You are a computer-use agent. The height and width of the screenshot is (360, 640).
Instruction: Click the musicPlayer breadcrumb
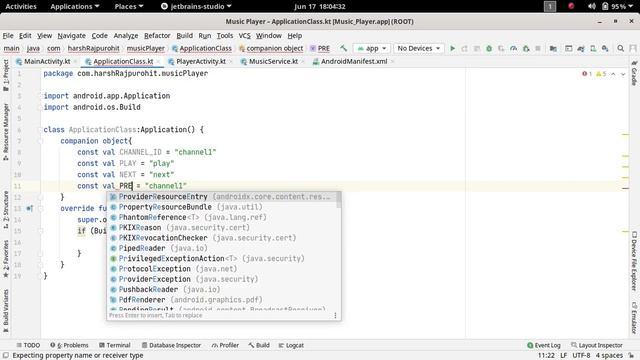[x=146, y=48]
